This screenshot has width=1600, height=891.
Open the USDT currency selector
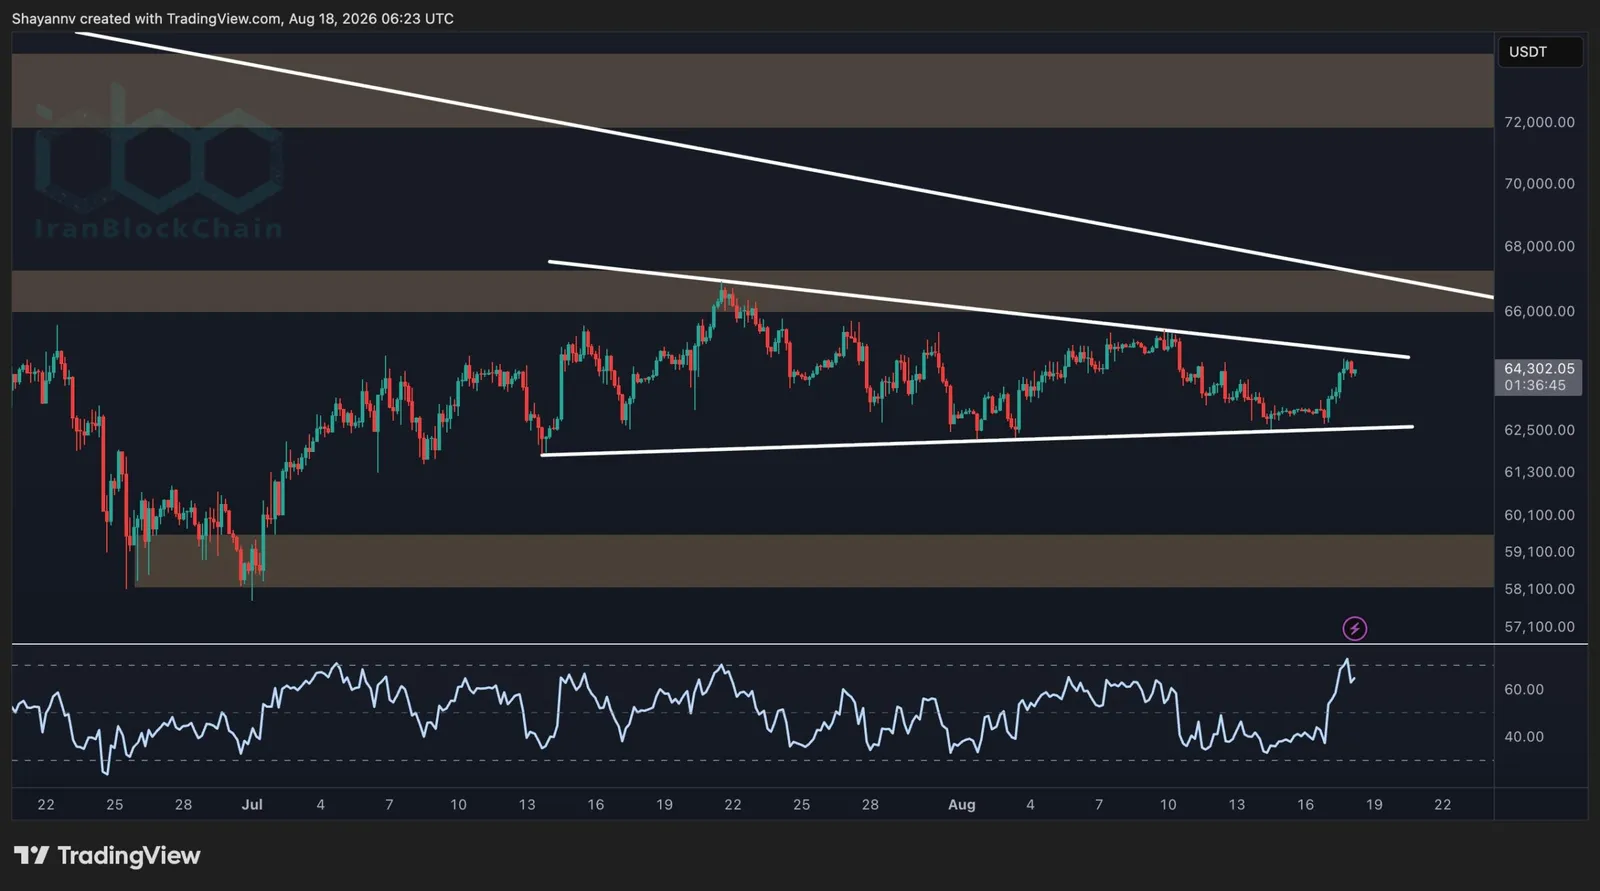point(1539,52)
